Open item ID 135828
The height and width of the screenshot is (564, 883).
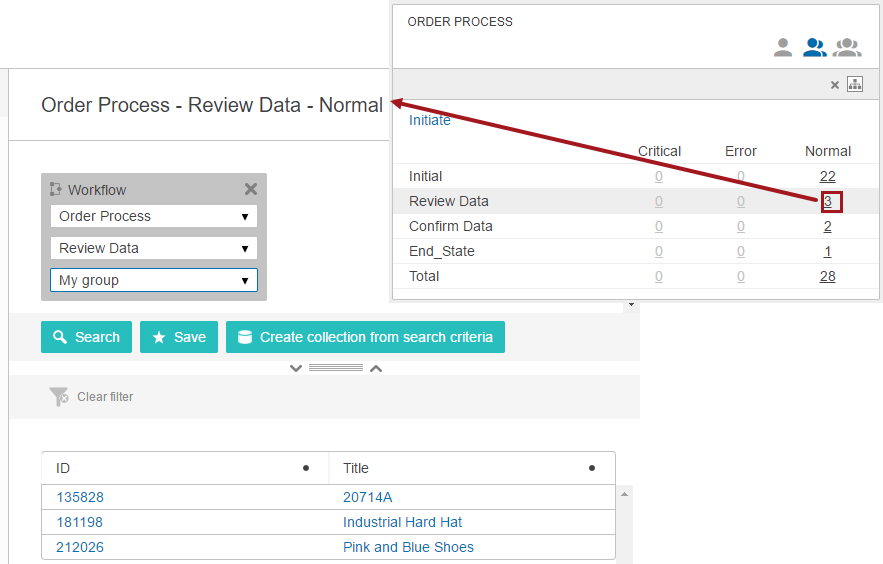(x=80, y=498)
